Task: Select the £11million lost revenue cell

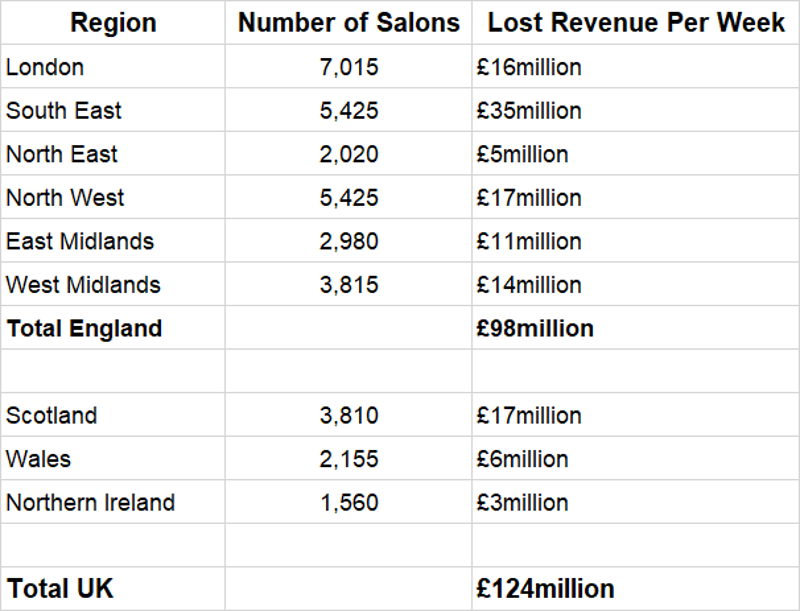Action: [x=529, y=241]
